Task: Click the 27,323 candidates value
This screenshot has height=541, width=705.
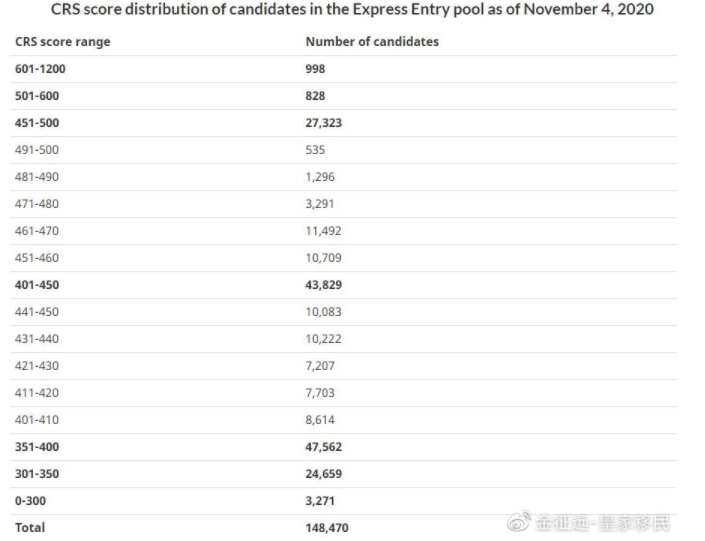Action: click(x=324, y=123)
